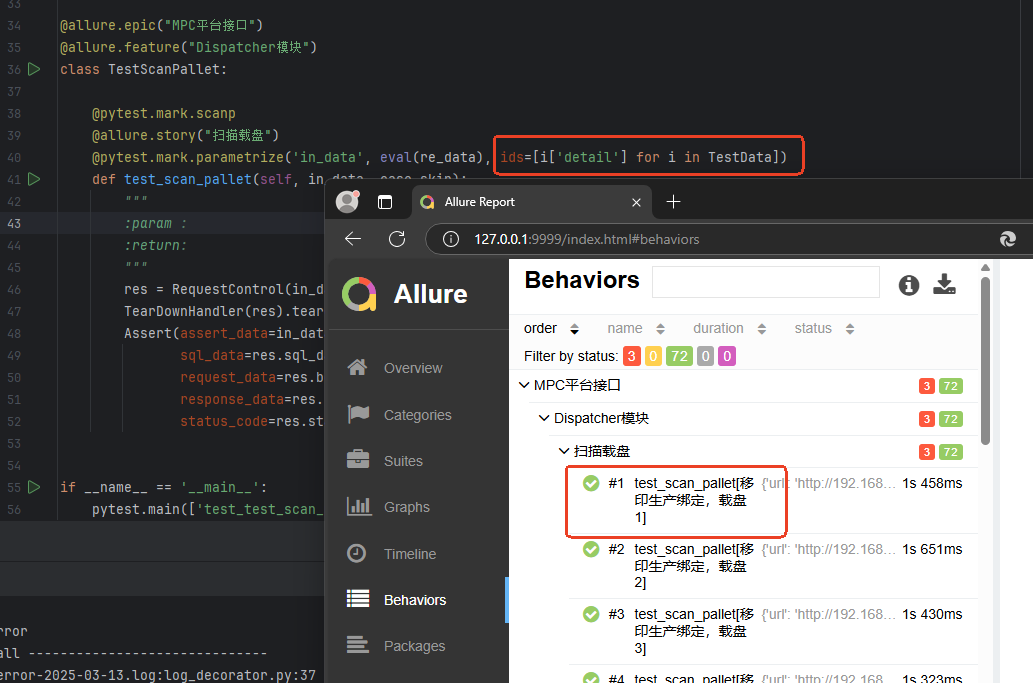Click the Behaviors search input field

point(766,282)
